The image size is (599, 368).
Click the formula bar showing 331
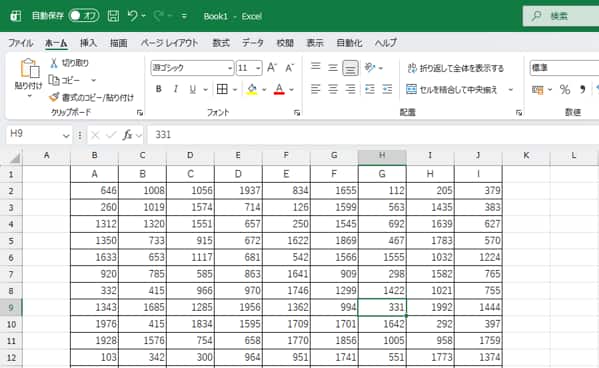[x=374, y=135]
